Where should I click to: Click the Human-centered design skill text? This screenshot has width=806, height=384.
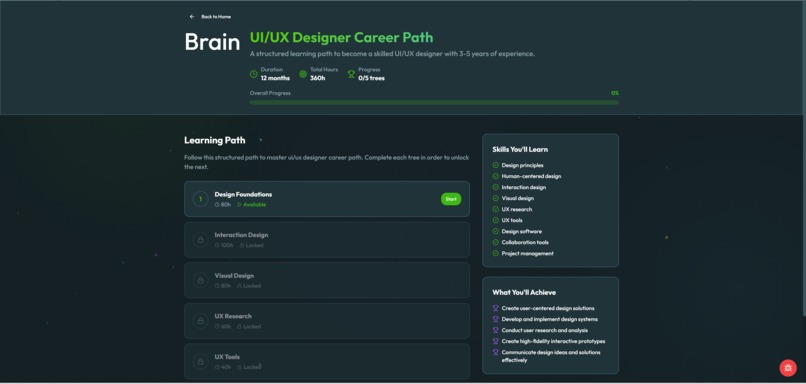click(532, 176)
